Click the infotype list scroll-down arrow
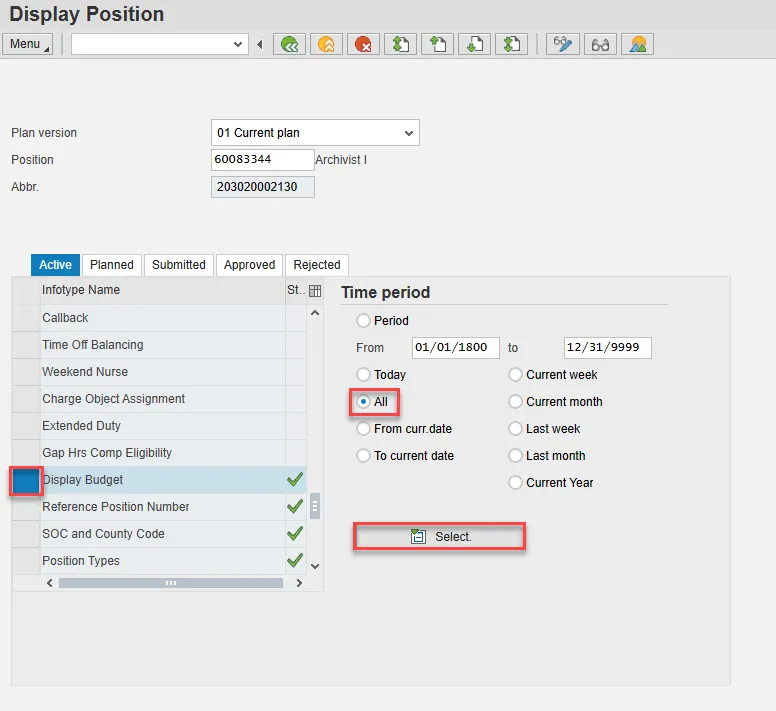This screenshot has height=711, width=776. (315, 566)
